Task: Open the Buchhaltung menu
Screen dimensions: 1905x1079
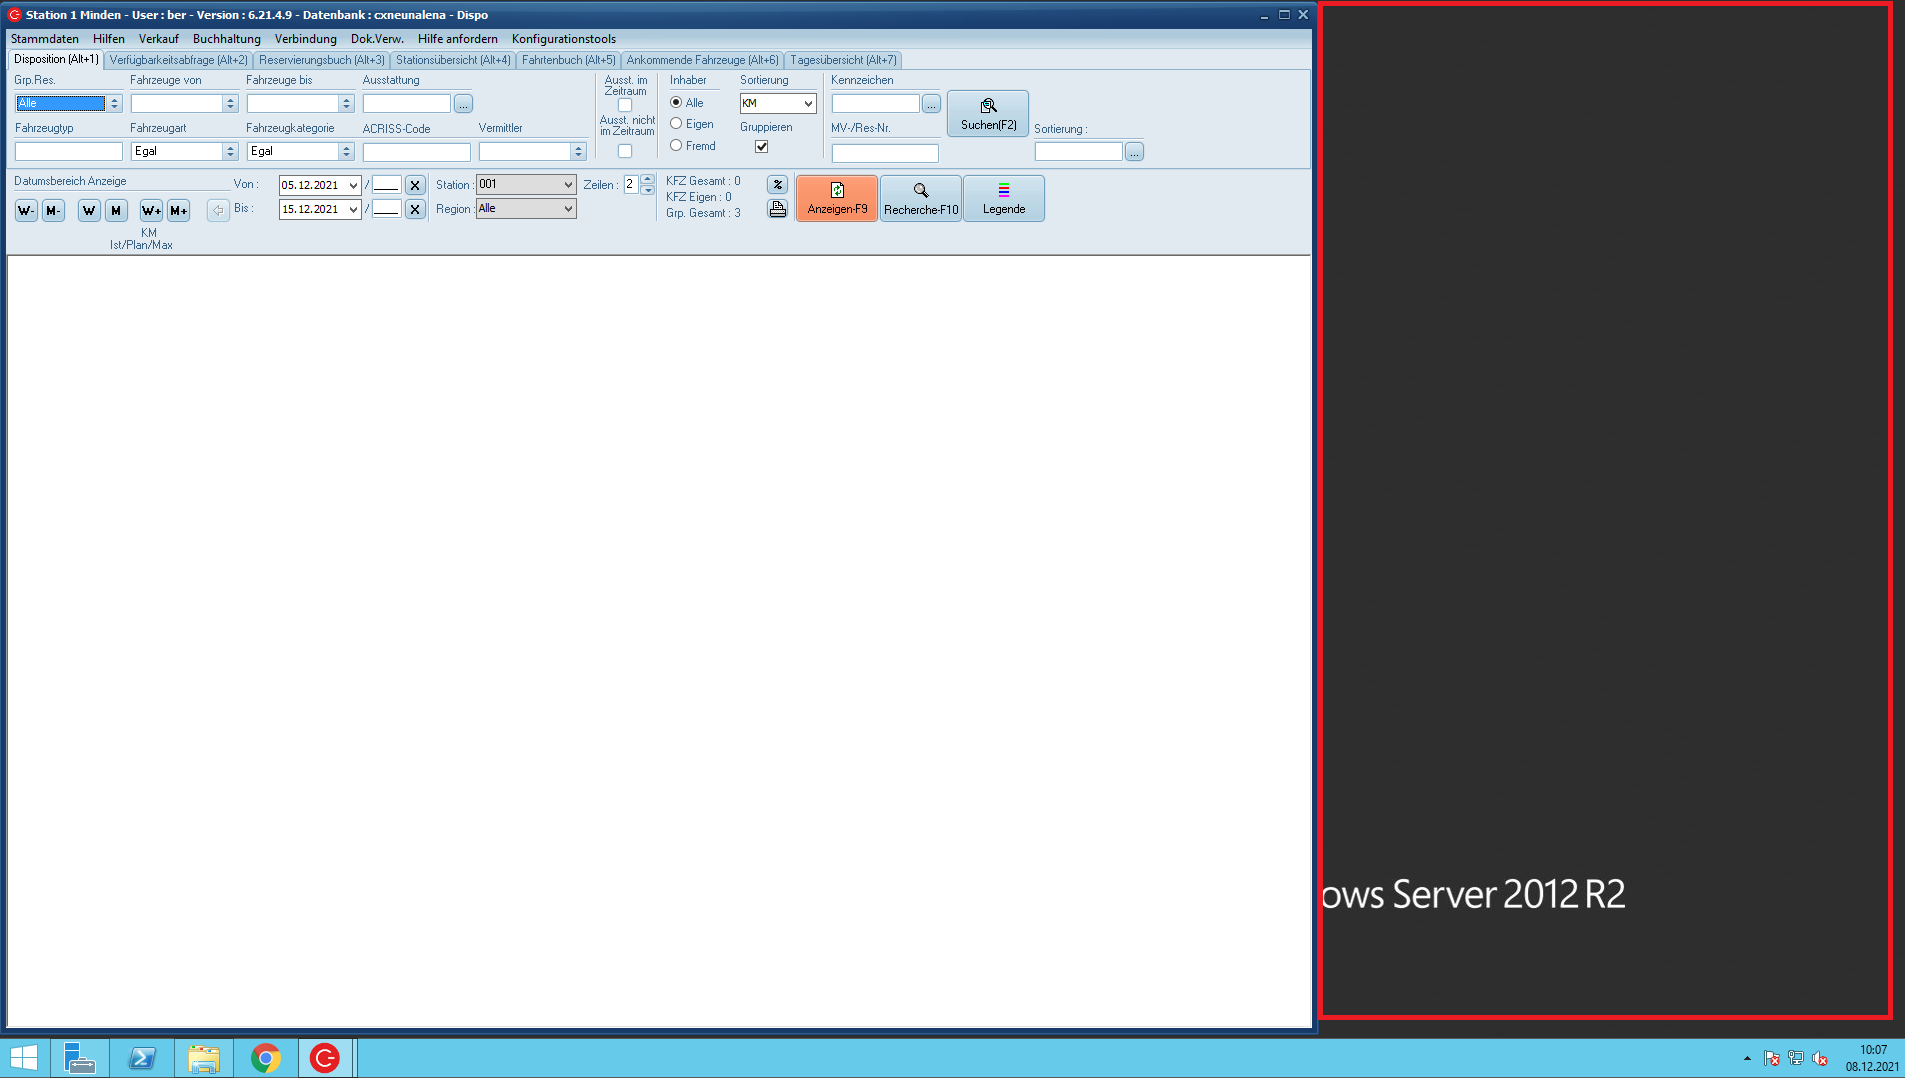Action: tap(226, 39)
